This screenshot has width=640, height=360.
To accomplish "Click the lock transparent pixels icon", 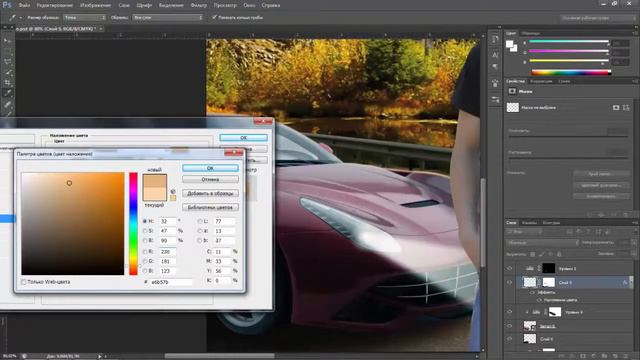I will [533, 254].
